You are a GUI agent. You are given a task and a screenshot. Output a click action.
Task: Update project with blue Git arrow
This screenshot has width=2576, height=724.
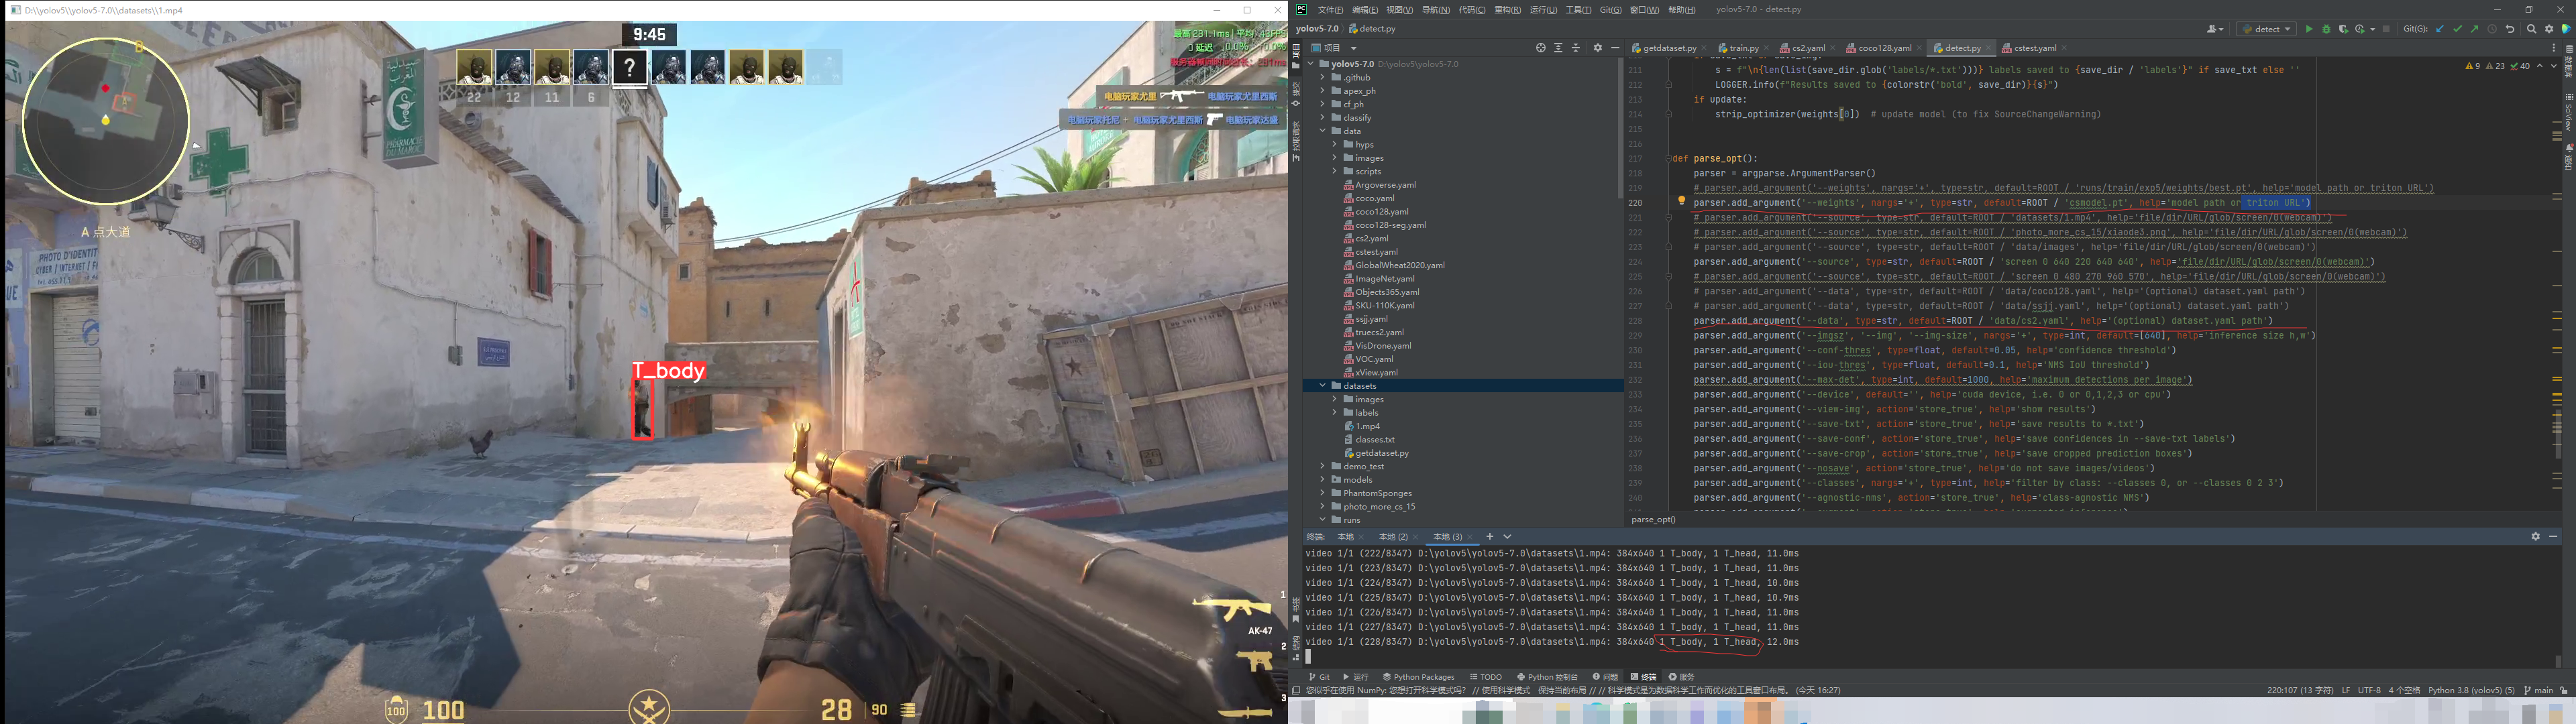click(2440, 29)
